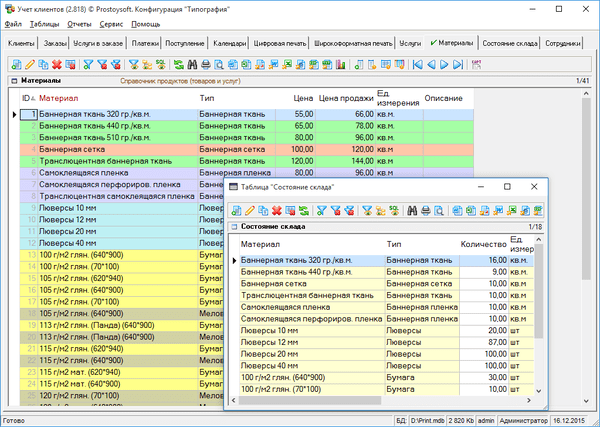Image resolution: width=600 pixels, height=427 pixels.
Task: Click the Администратор status bar entry
Action: (523, 420)
